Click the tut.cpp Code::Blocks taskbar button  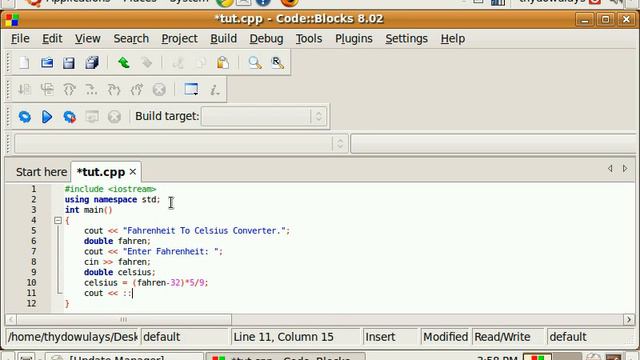(x=285, y=357)
